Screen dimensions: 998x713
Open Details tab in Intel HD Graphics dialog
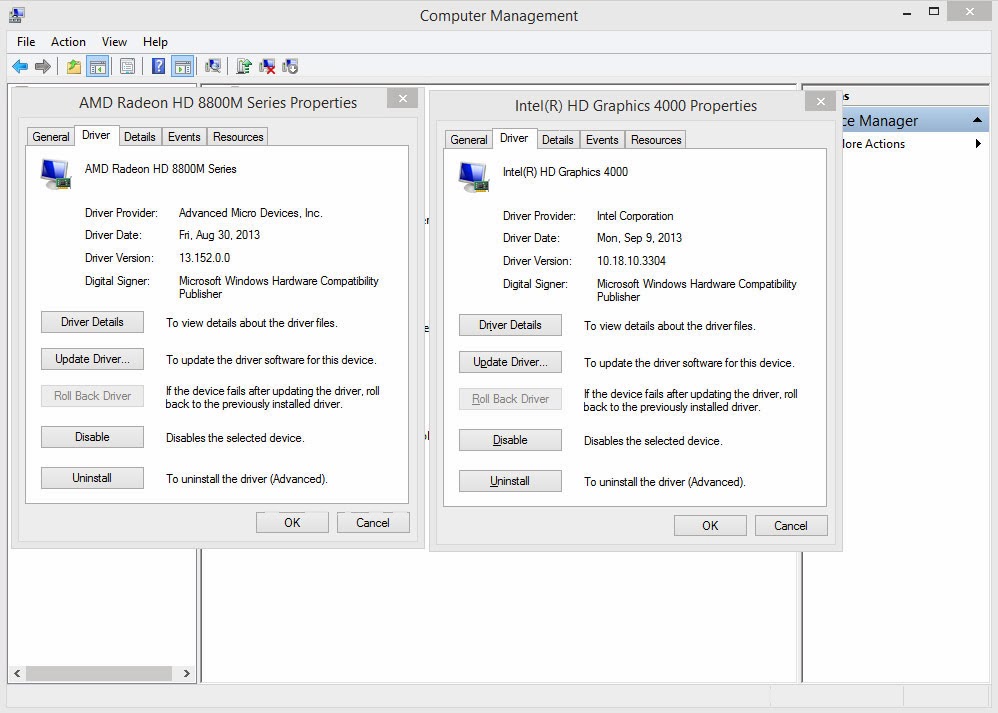[558, 139]
